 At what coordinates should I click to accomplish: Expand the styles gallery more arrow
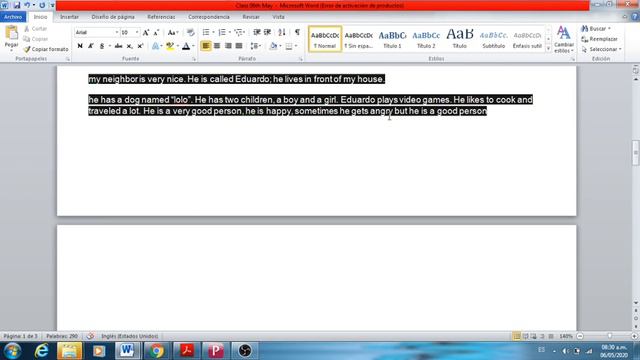point(548,49)
